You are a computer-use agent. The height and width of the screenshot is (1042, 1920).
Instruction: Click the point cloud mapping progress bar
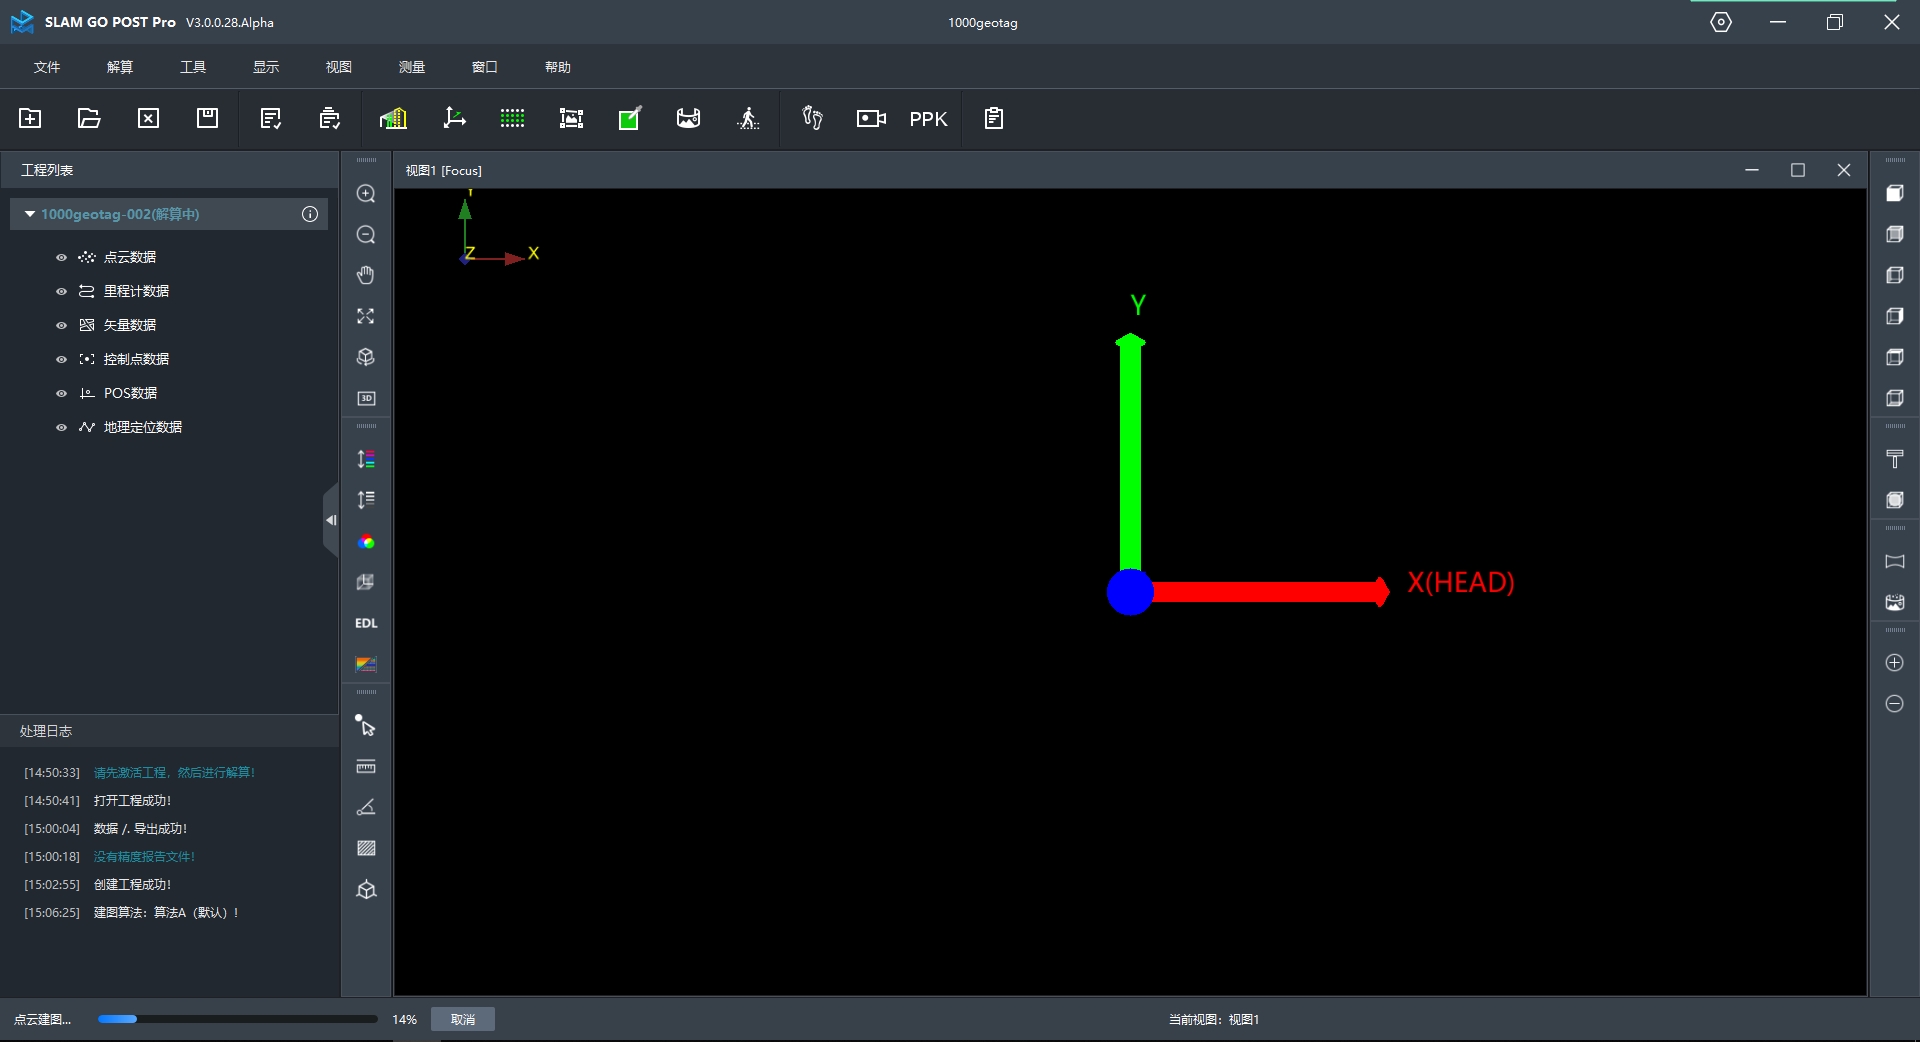pyautogui.click(x=237, y=1019)
